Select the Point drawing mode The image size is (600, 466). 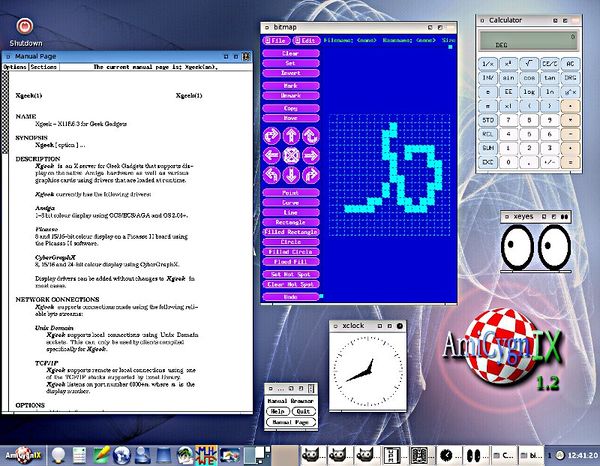pyautogui.click(x=290, y=192)
